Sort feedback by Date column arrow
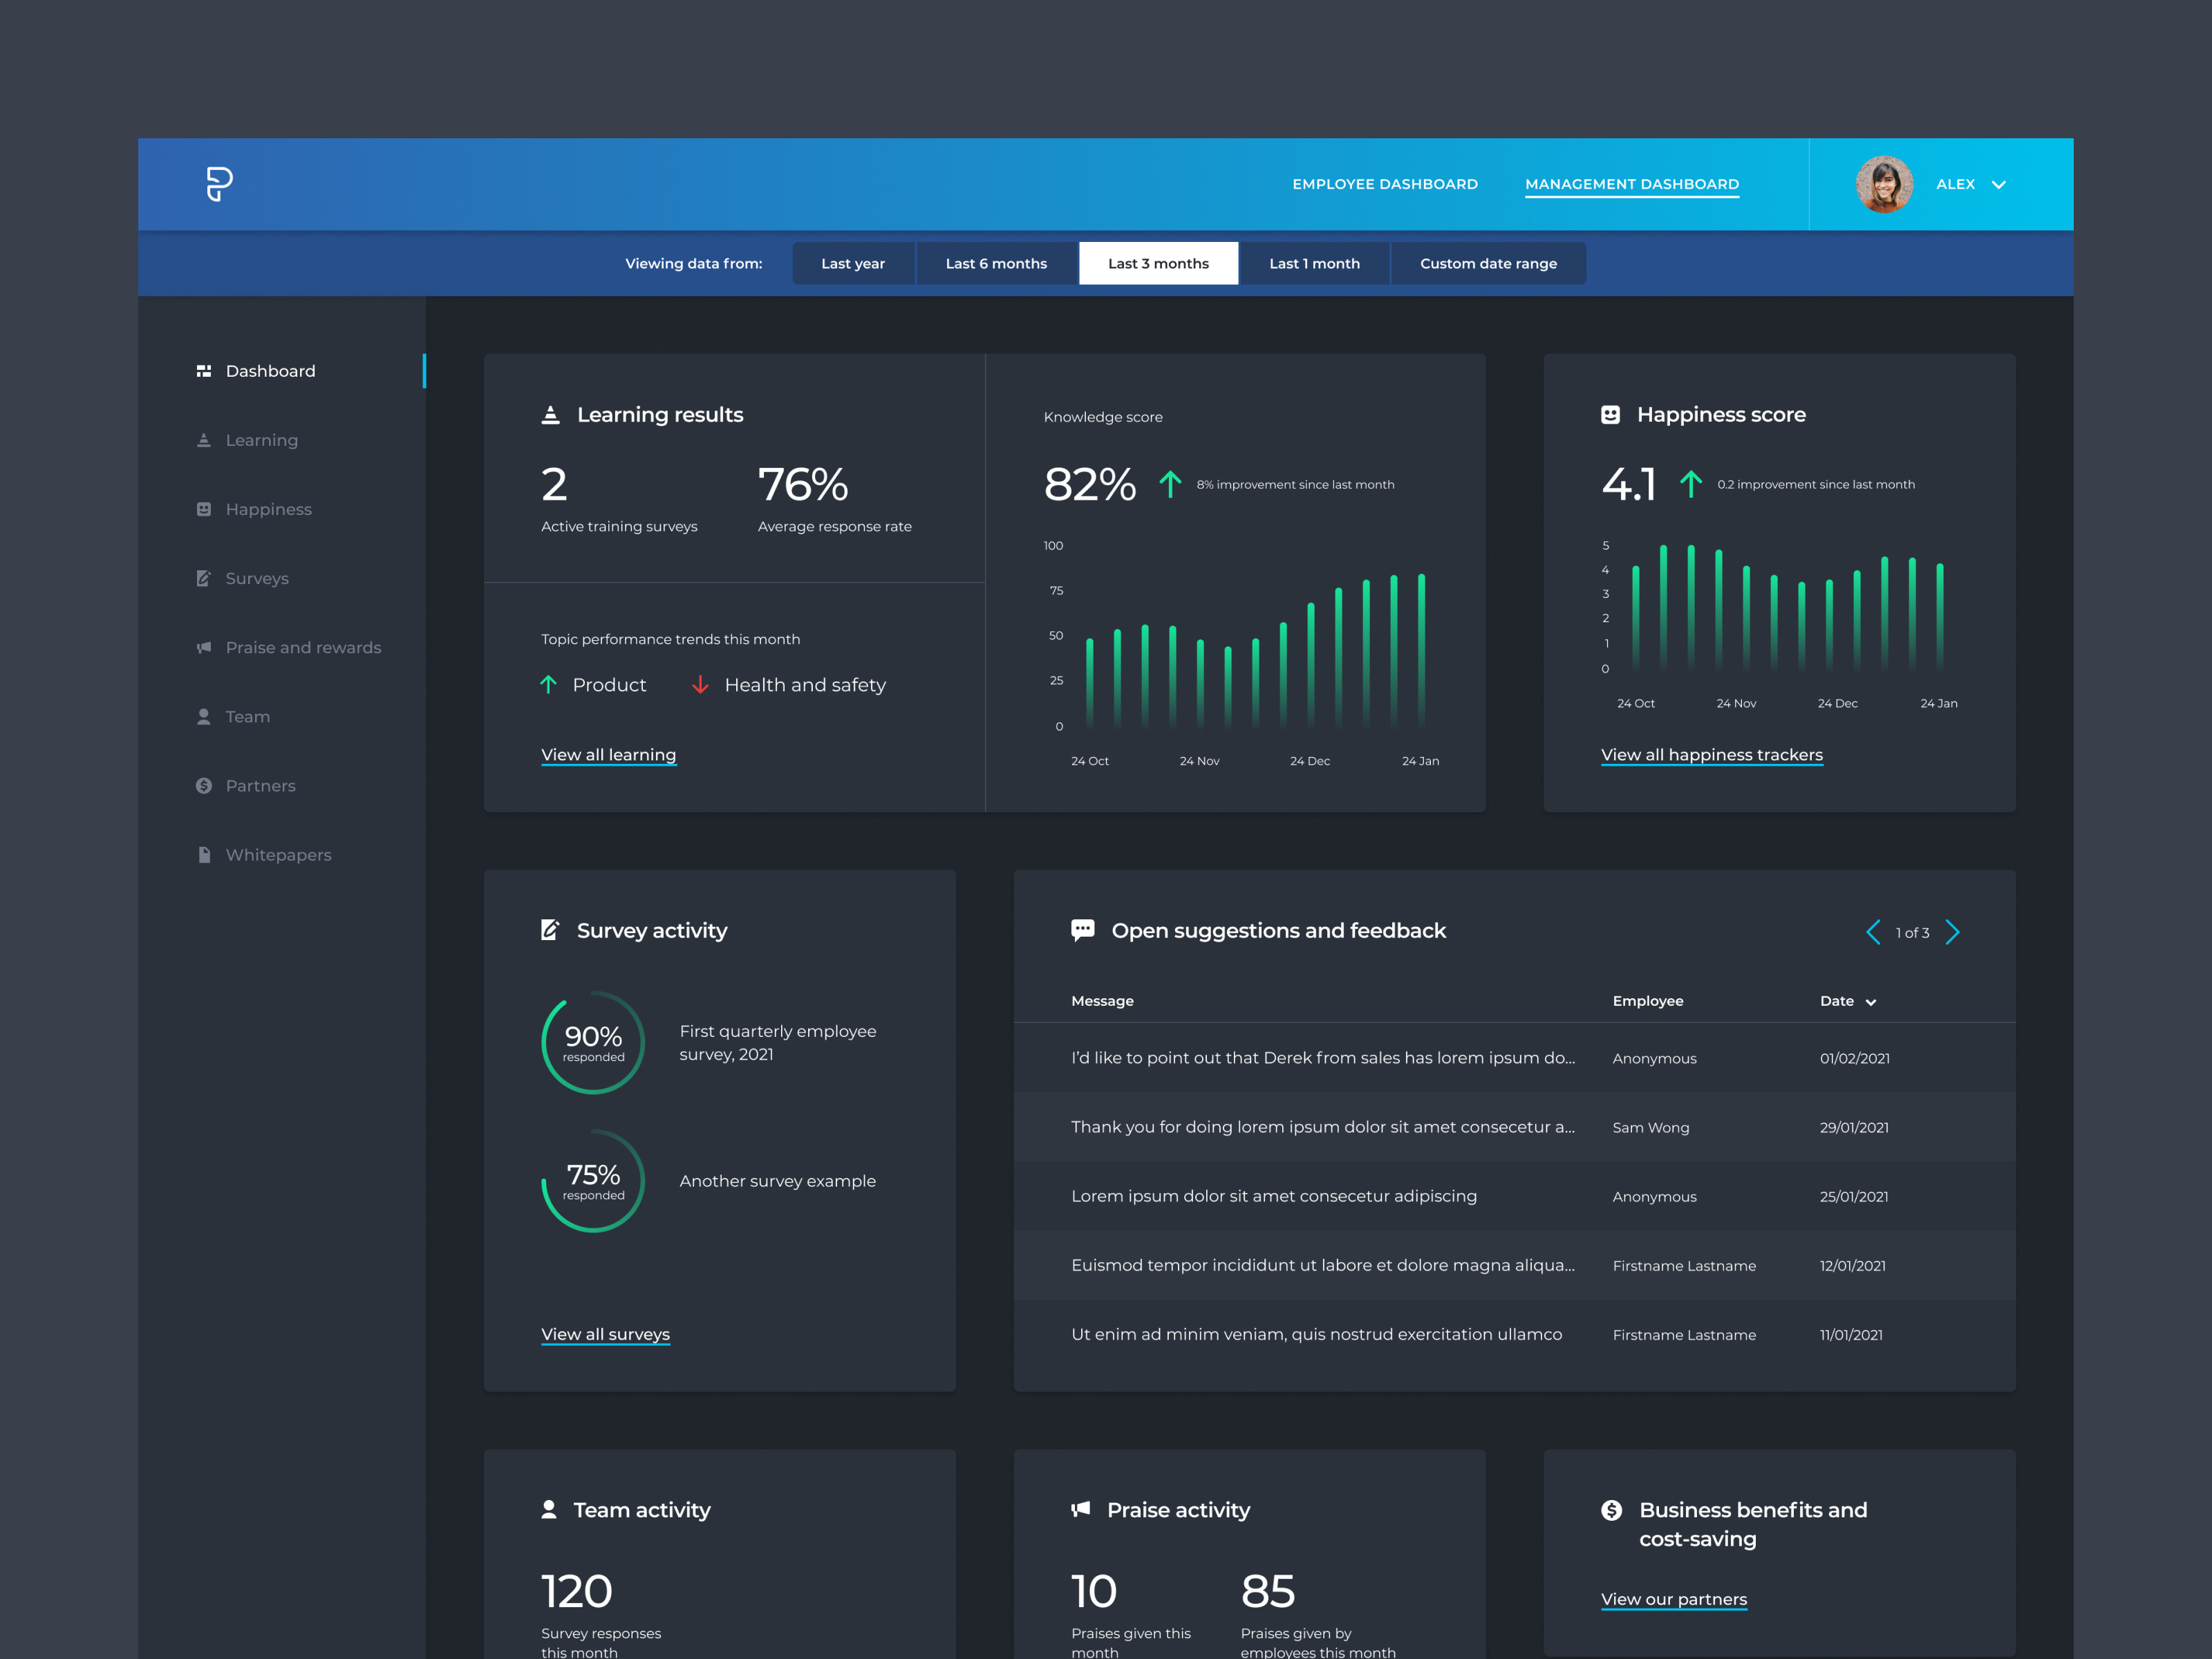 pyautogui.click(x=1871, y=1002)
